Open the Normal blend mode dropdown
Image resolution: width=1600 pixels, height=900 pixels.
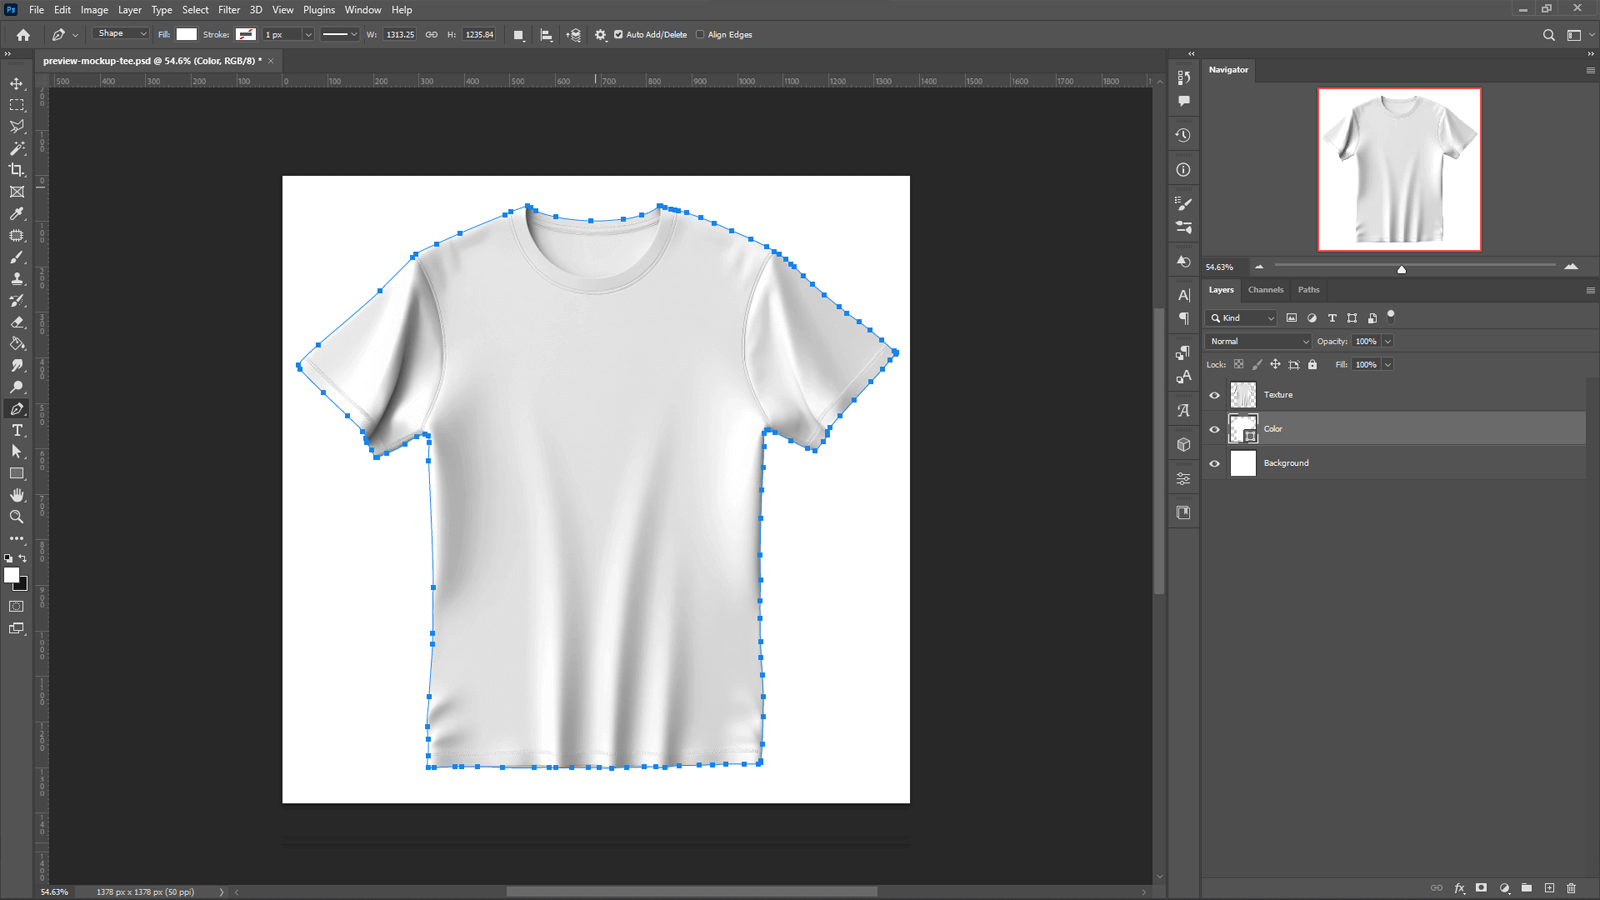[1258, 341]
